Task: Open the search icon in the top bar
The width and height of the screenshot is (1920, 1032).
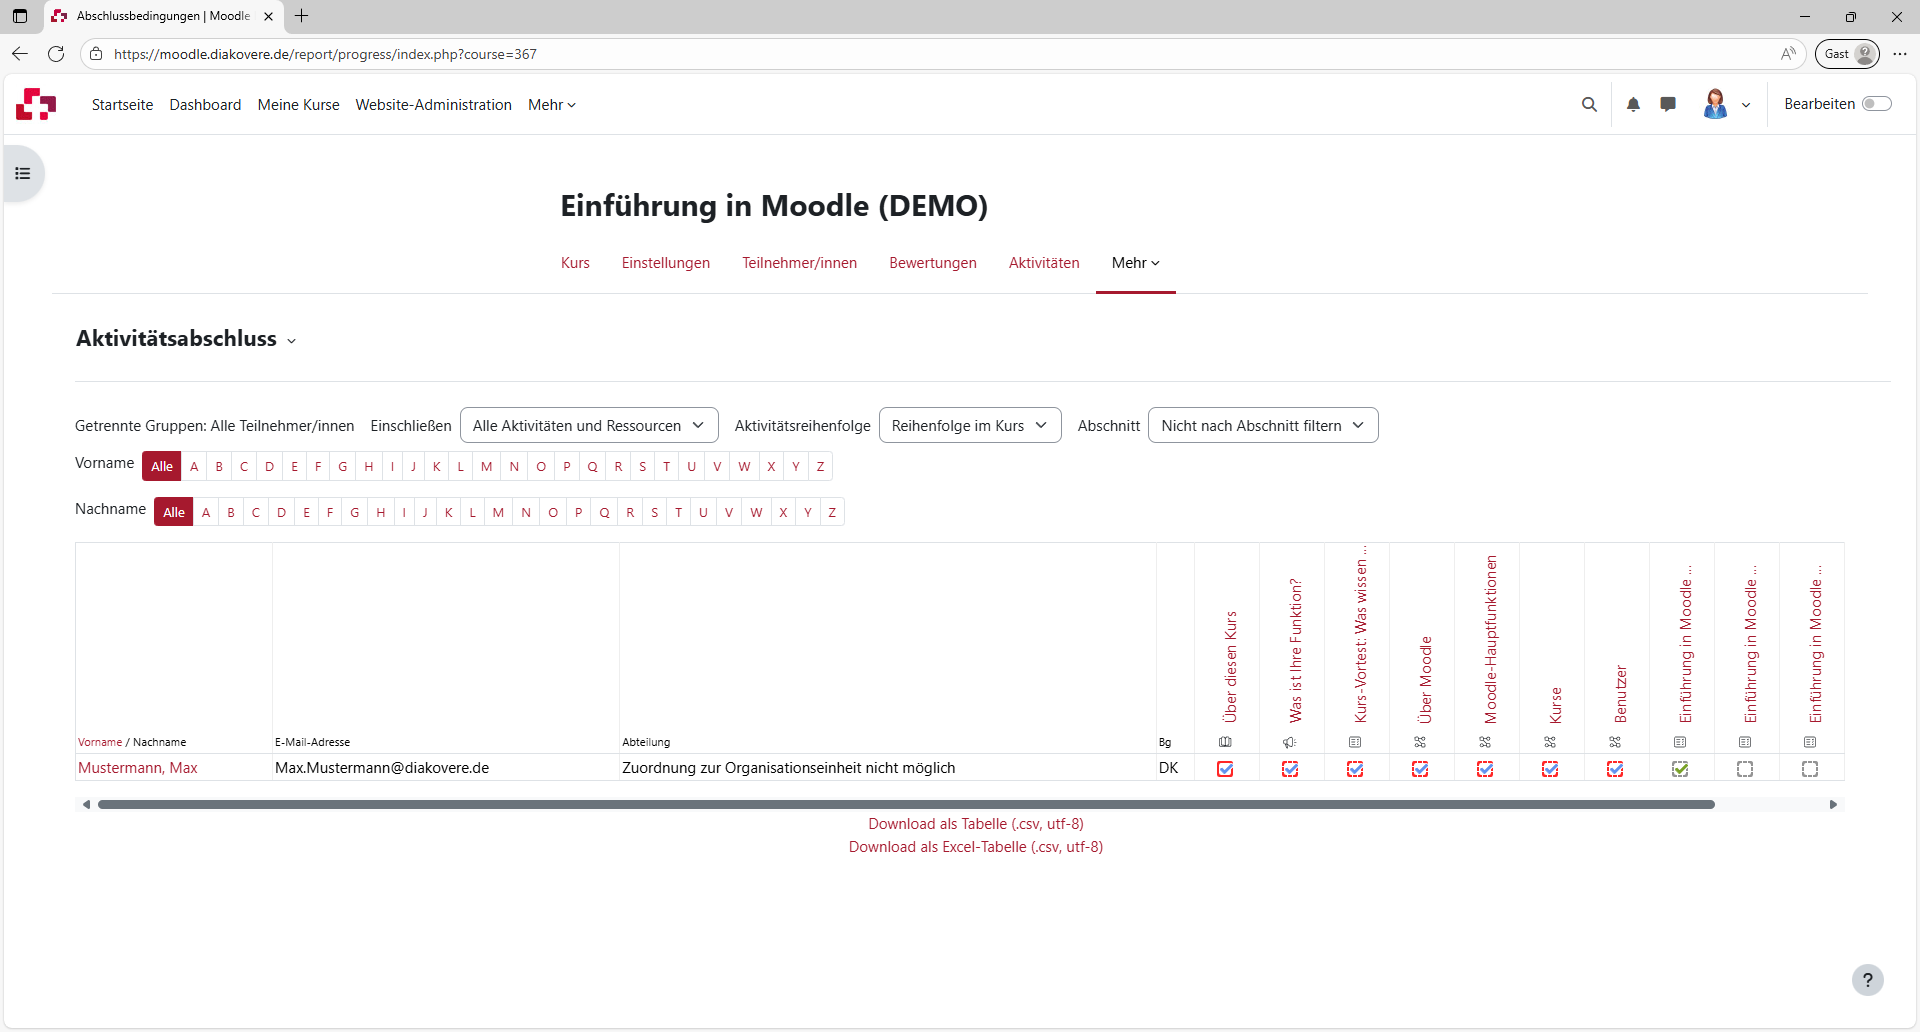Action: (x=1589, y=104)
